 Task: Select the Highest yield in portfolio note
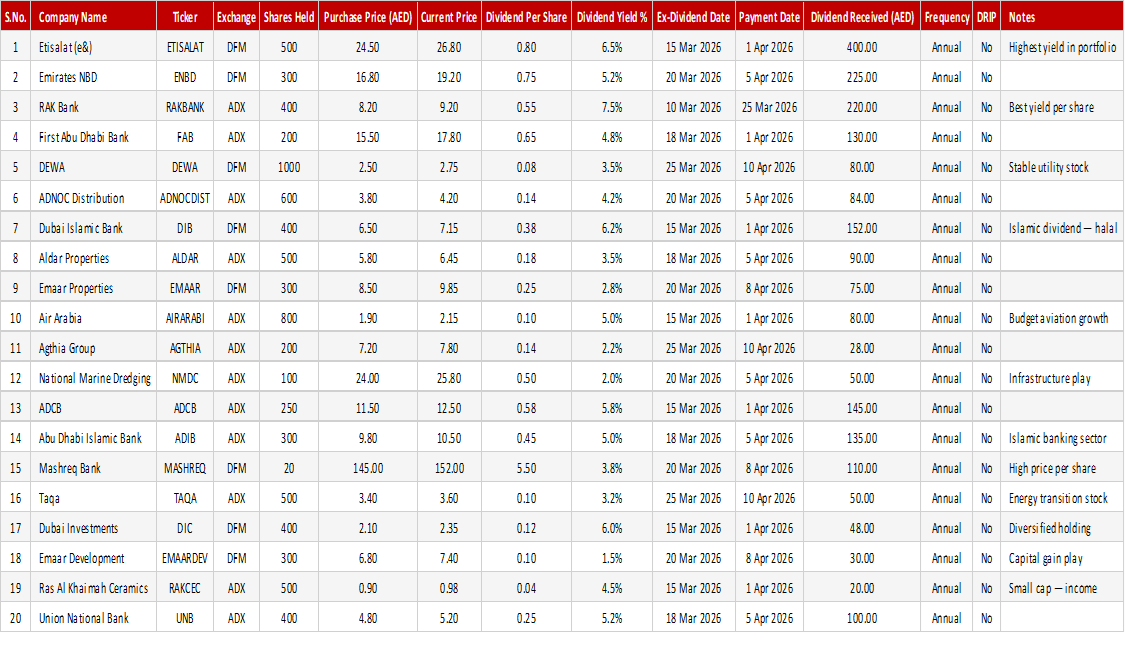coord(1062,47)
